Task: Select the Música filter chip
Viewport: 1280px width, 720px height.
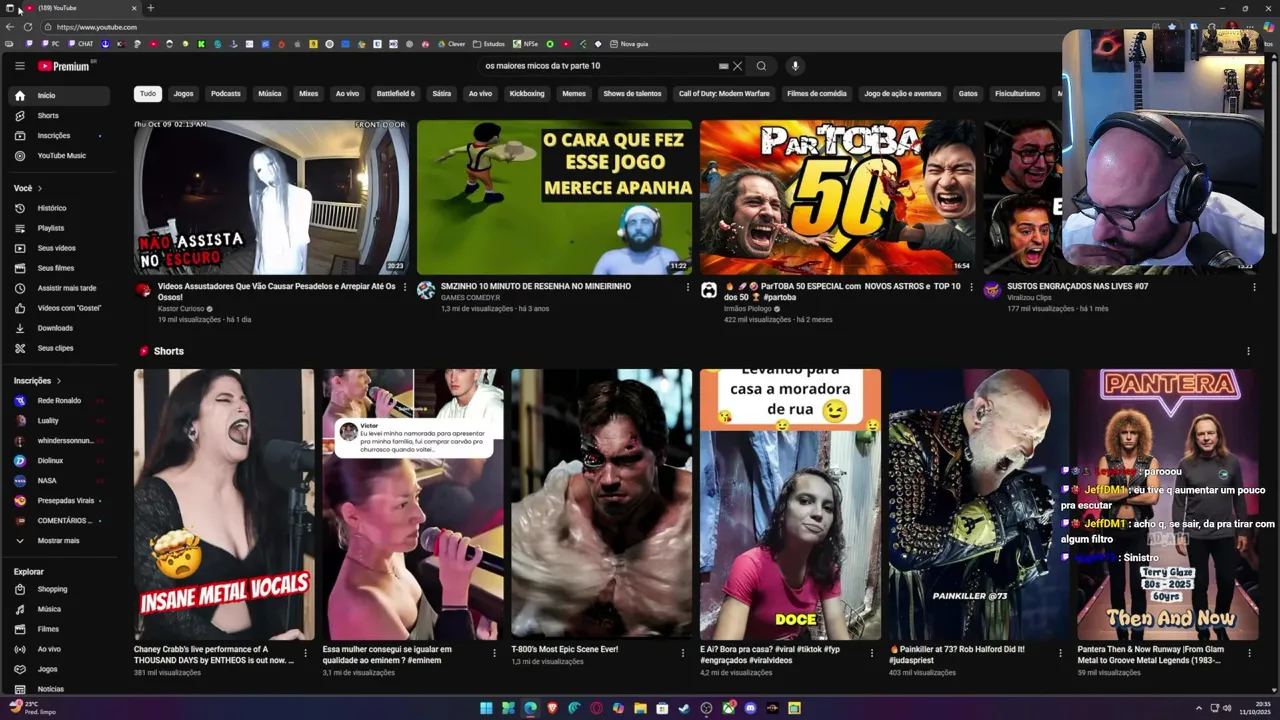Action: click(x=270, y=94)
